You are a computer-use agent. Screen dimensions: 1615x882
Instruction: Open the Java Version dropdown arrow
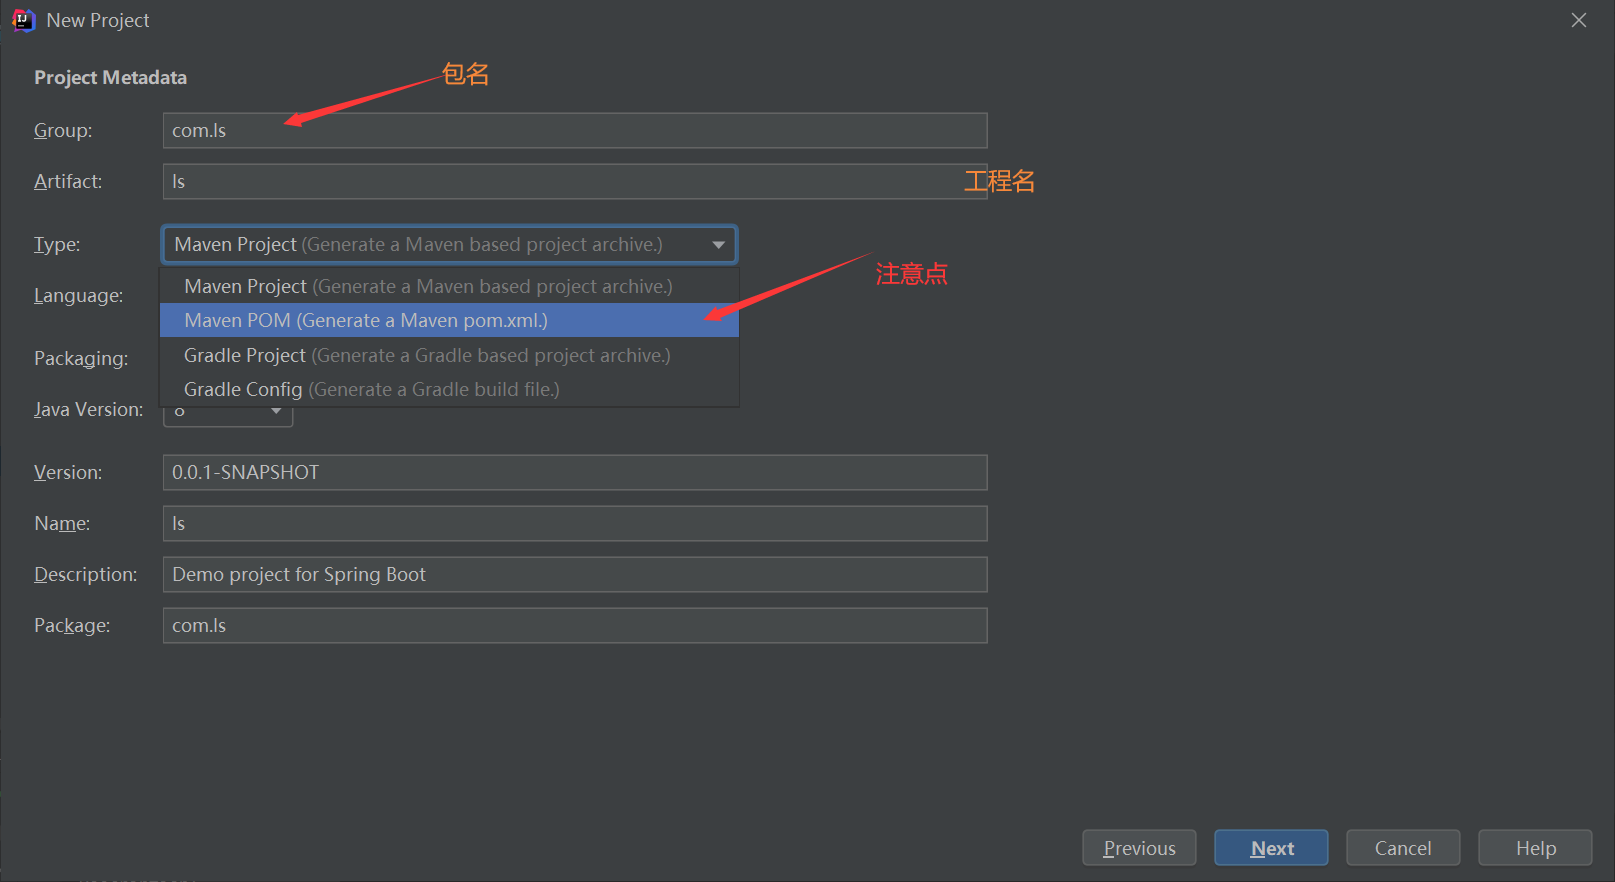click(x=276, y=412)
